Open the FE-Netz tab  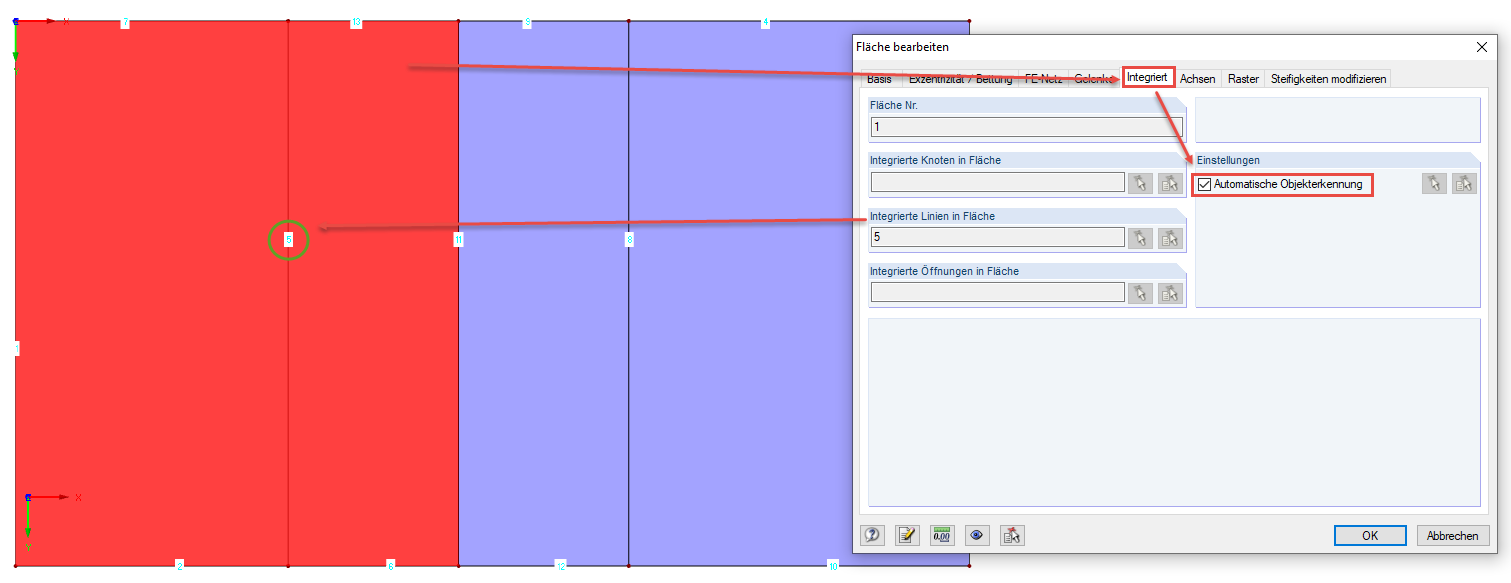[1043, 79]
